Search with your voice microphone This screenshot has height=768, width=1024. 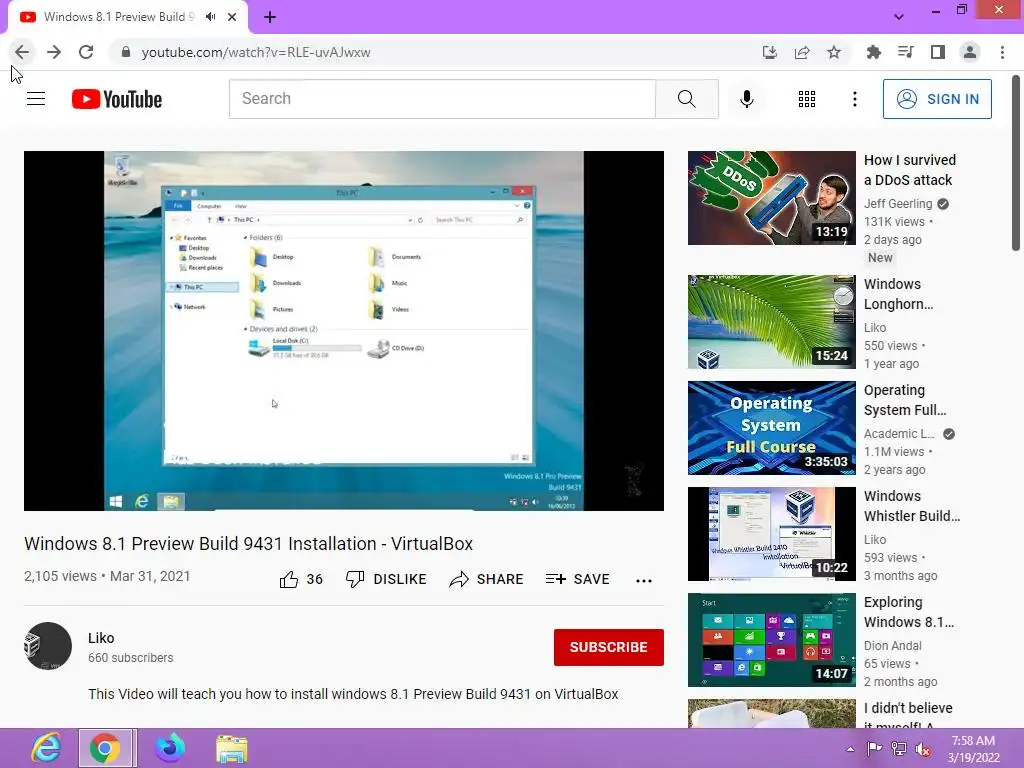point(746,99)
